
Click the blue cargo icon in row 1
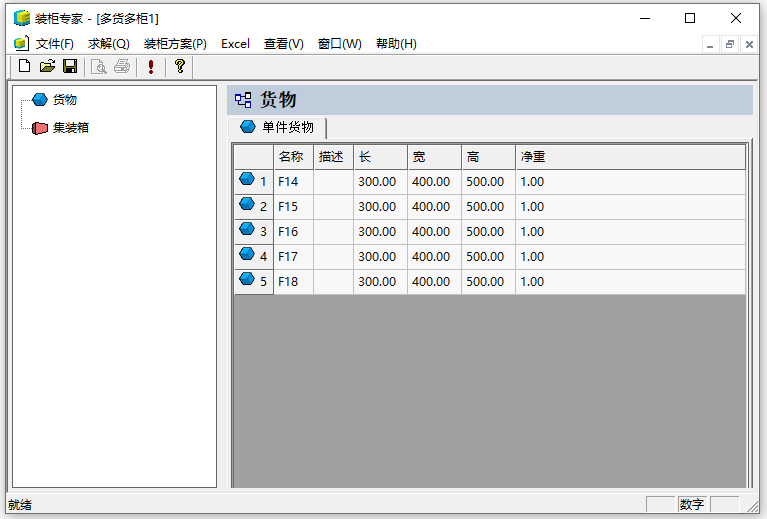pyautogui.click(x=247, y=179)
